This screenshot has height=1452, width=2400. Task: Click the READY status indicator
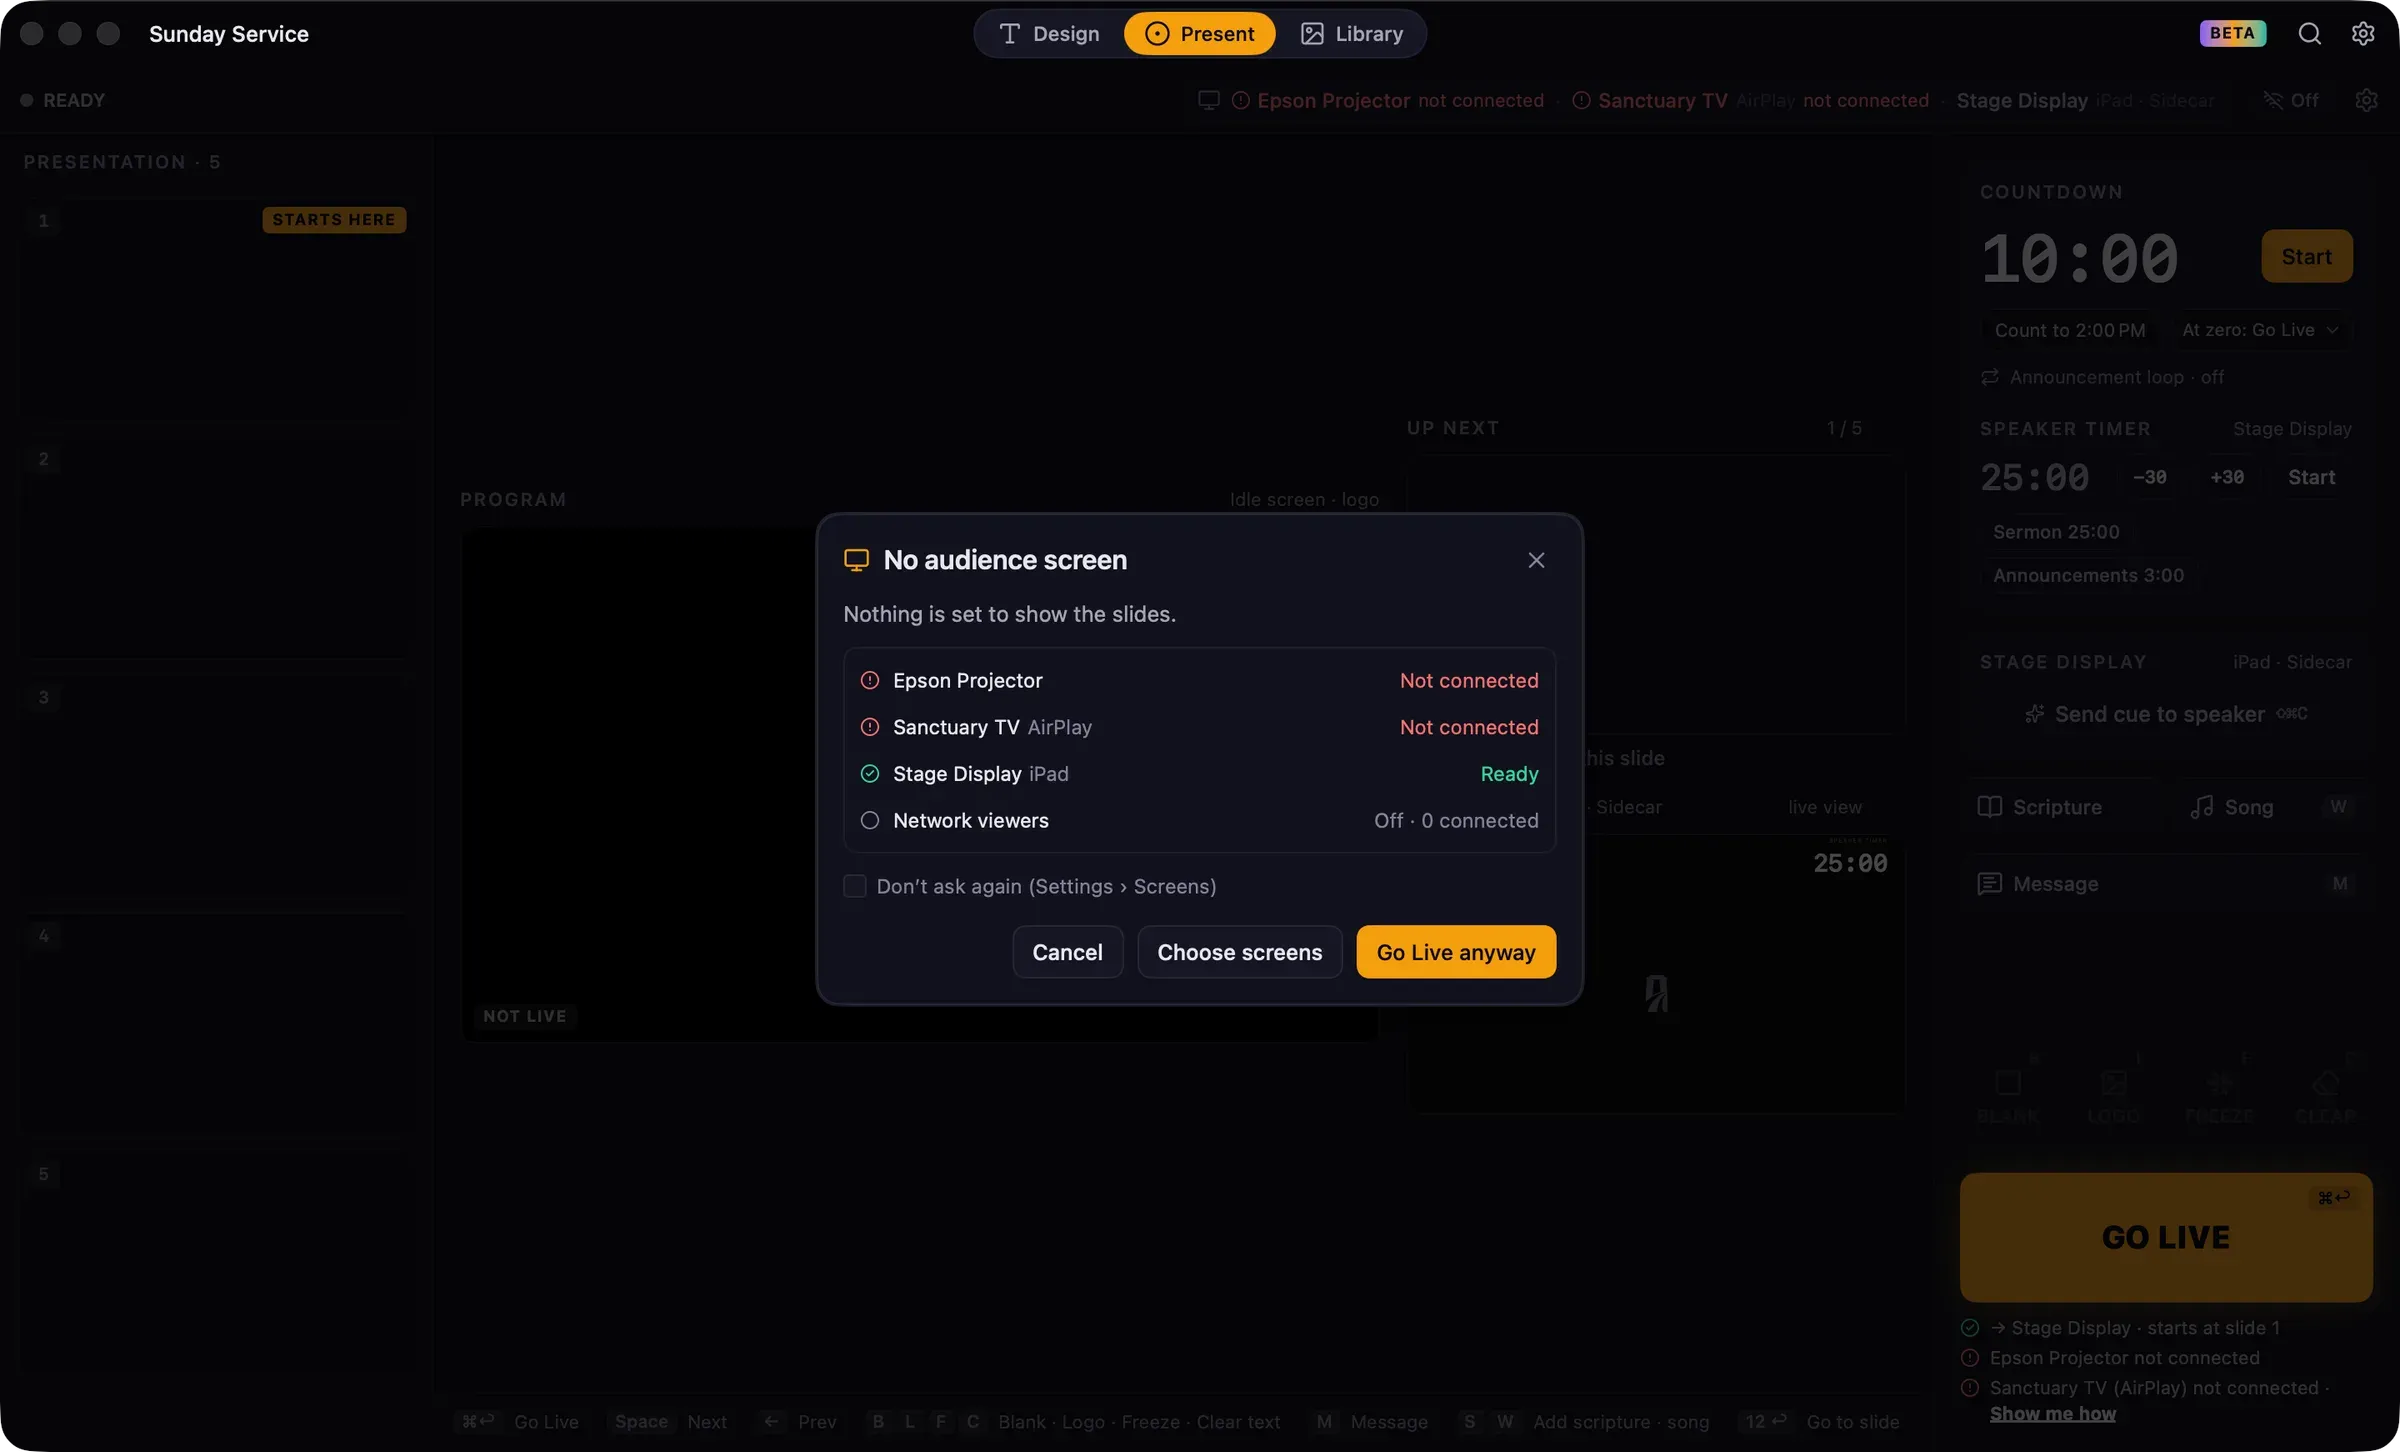[62, 100]
